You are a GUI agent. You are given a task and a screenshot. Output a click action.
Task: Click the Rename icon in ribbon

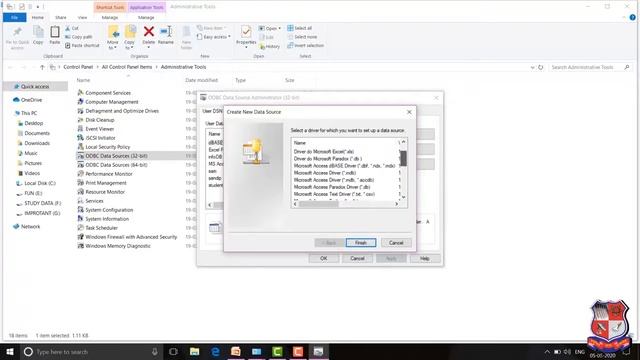pos(166,32)
